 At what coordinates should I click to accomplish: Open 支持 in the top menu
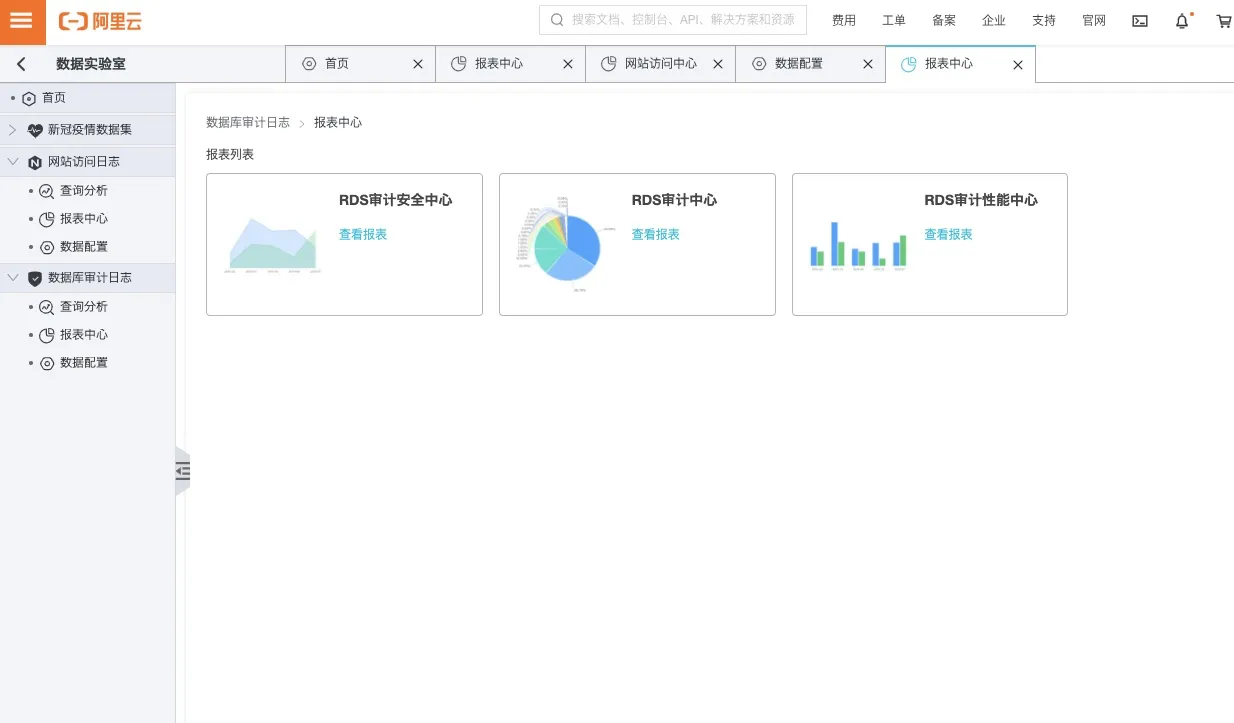tap(1044, 21)
